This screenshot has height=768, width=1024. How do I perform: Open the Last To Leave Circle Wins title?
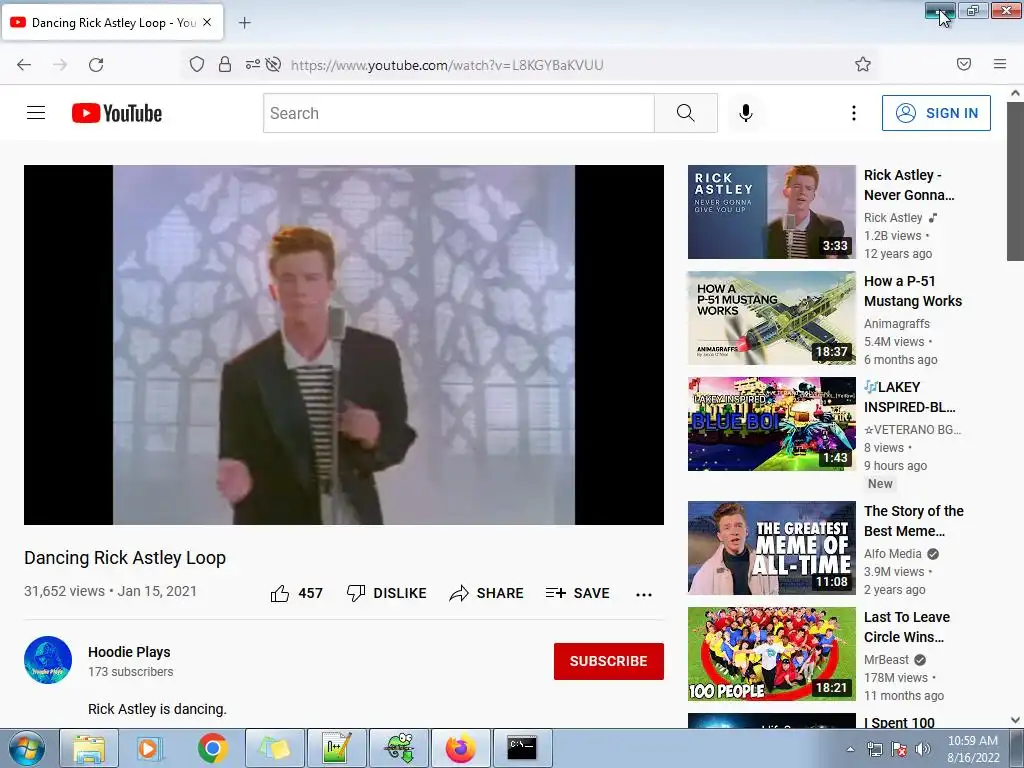pyautogui.click(x=906, y=627)
